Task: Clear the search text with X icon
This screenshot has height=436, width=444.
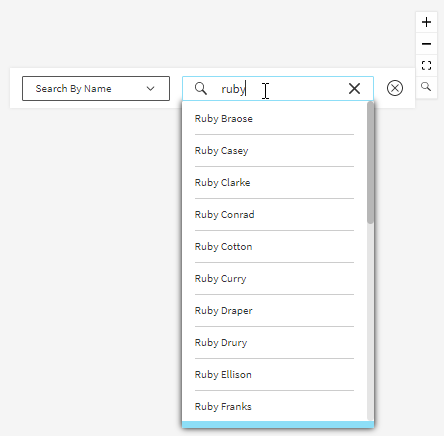Action: point(354,89)
